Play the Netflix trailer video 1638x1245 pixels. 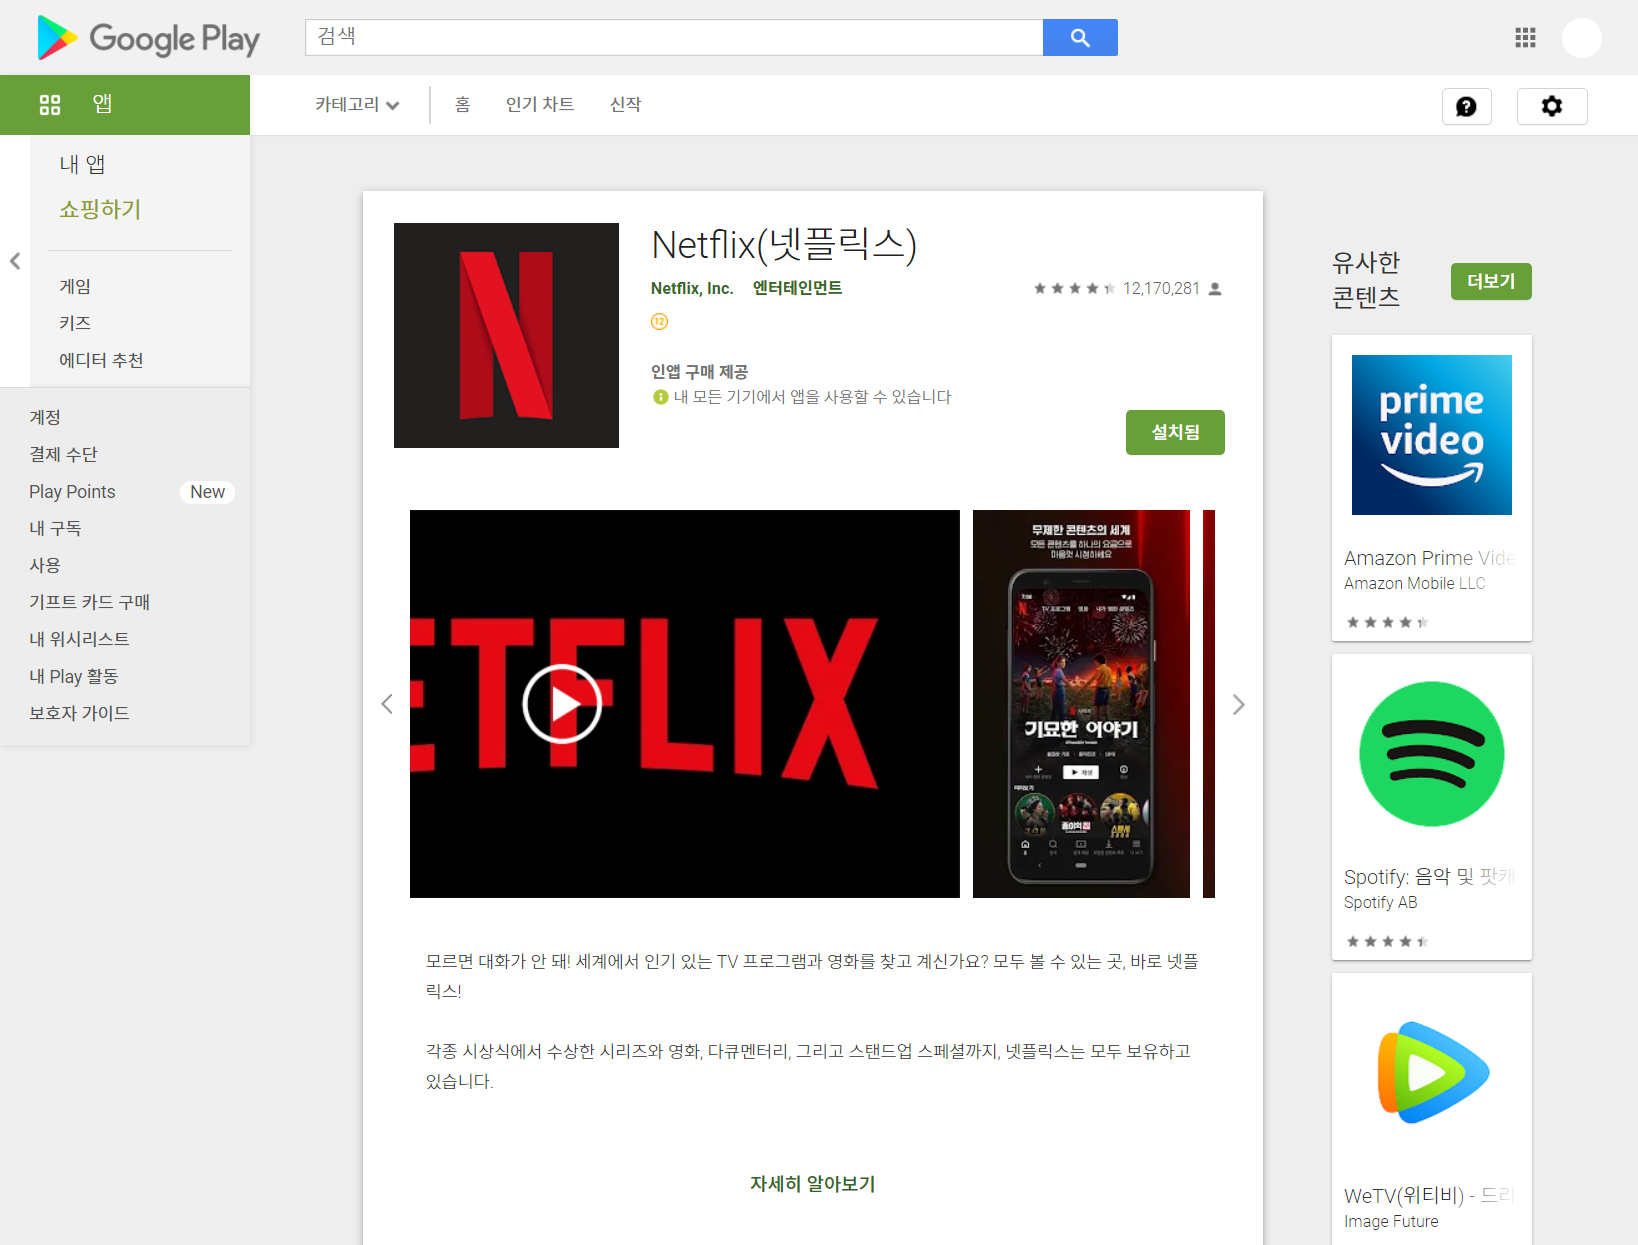[x=562, y=704]
